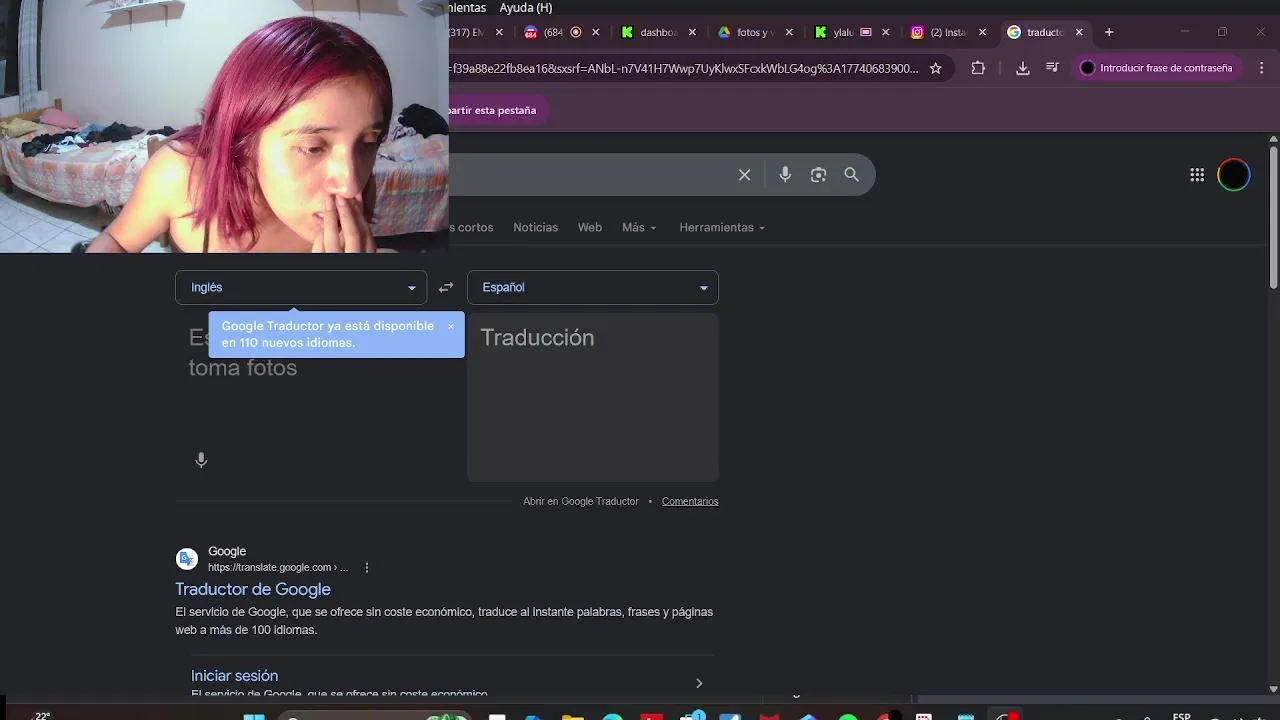Click the recording indicator on the (684 tab

pos(575,32)
